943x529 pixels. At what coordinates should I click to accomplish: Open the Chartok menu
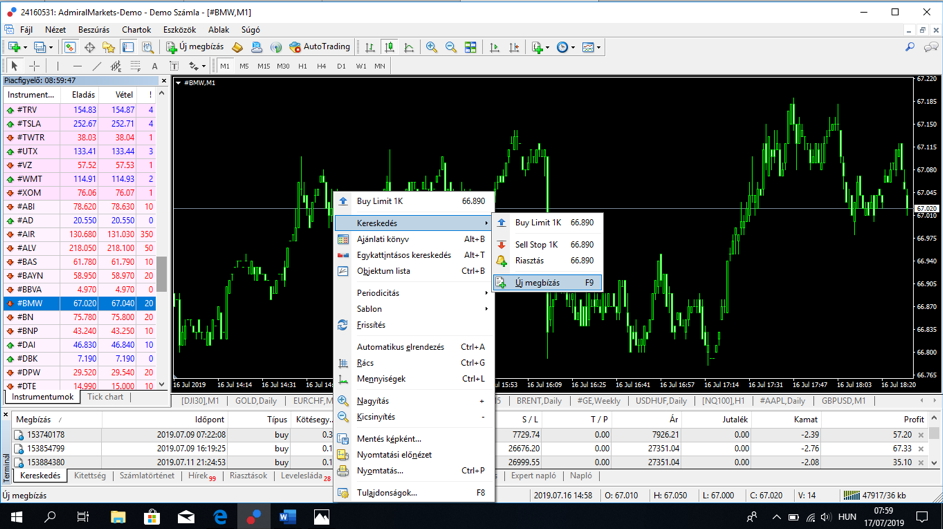coord(137,29)
